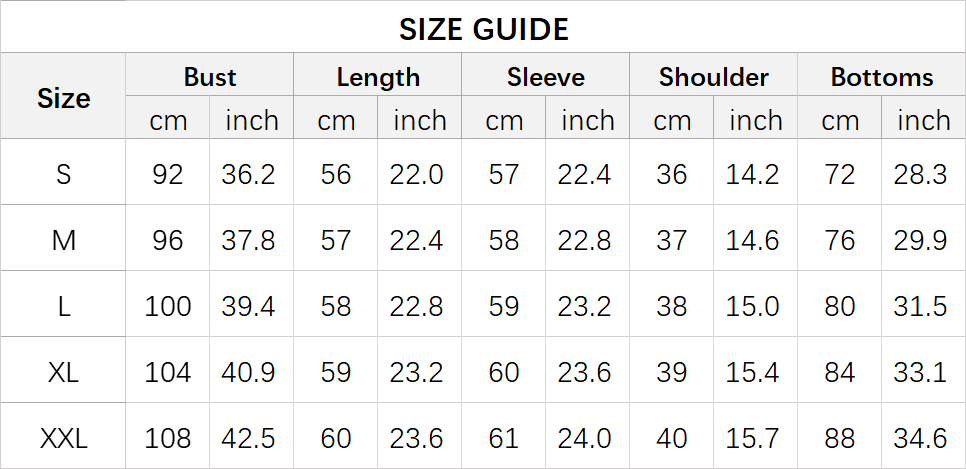Select the S size row label
This screenshot has width=966, height=469.
tap(63, 174)
